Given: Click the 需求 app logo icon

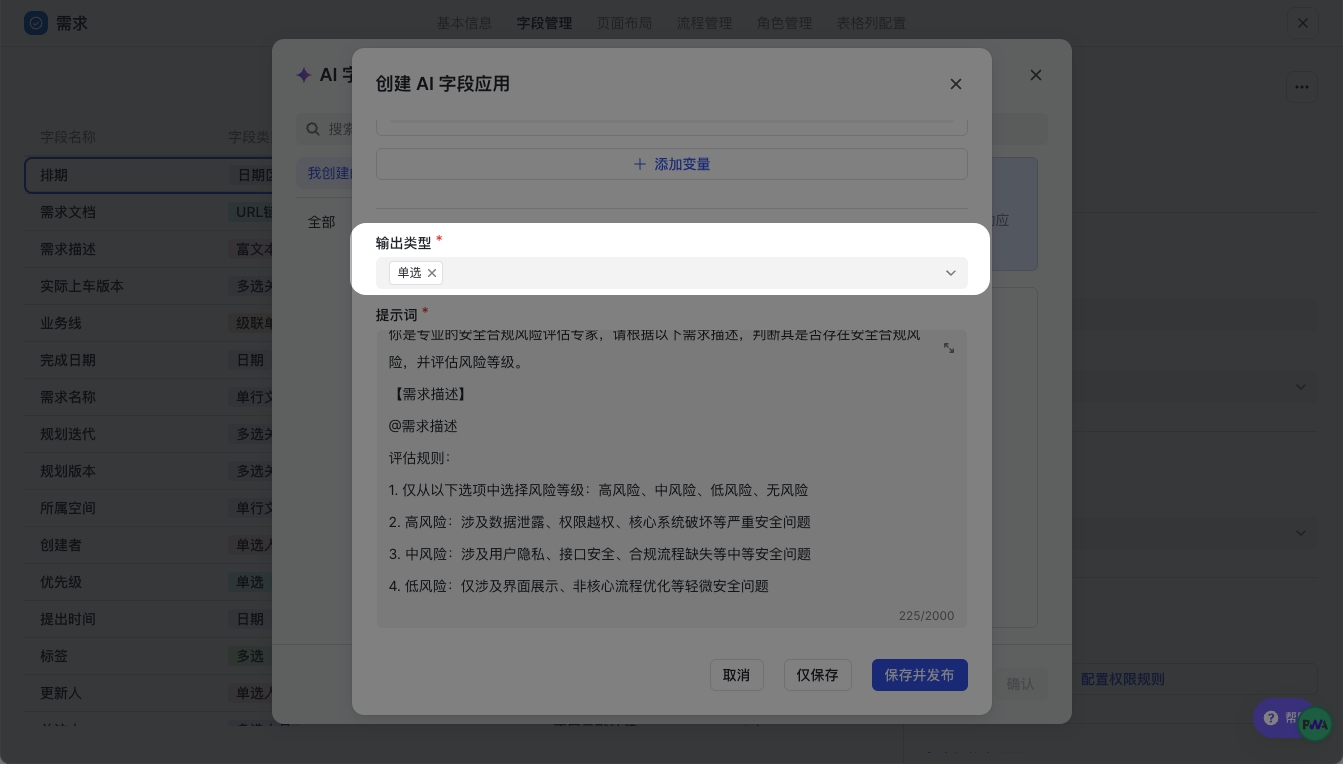Looking at the screenshot, I should coord(36,23).
